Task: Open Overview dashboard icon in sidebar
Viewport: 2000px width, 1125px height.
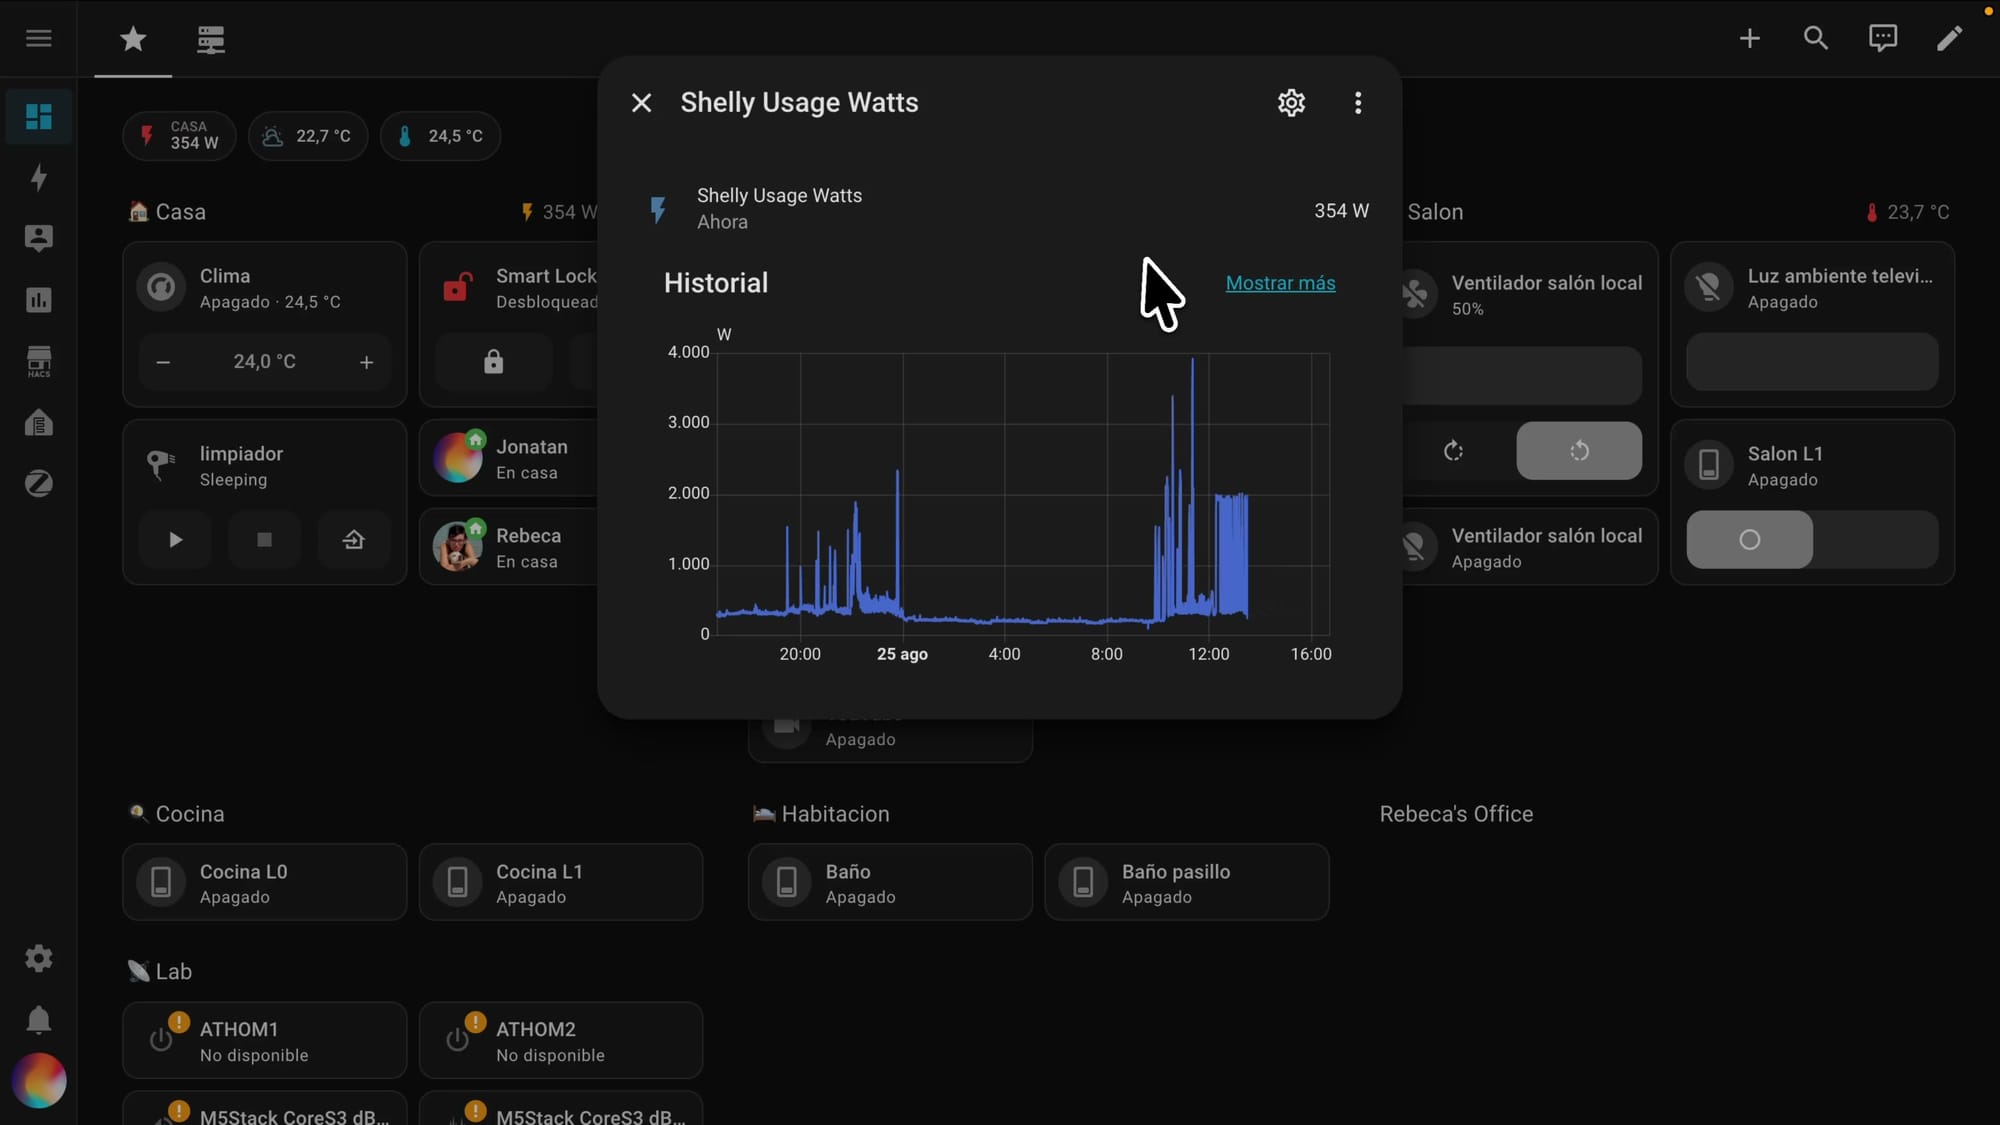Action: (38, 116)
